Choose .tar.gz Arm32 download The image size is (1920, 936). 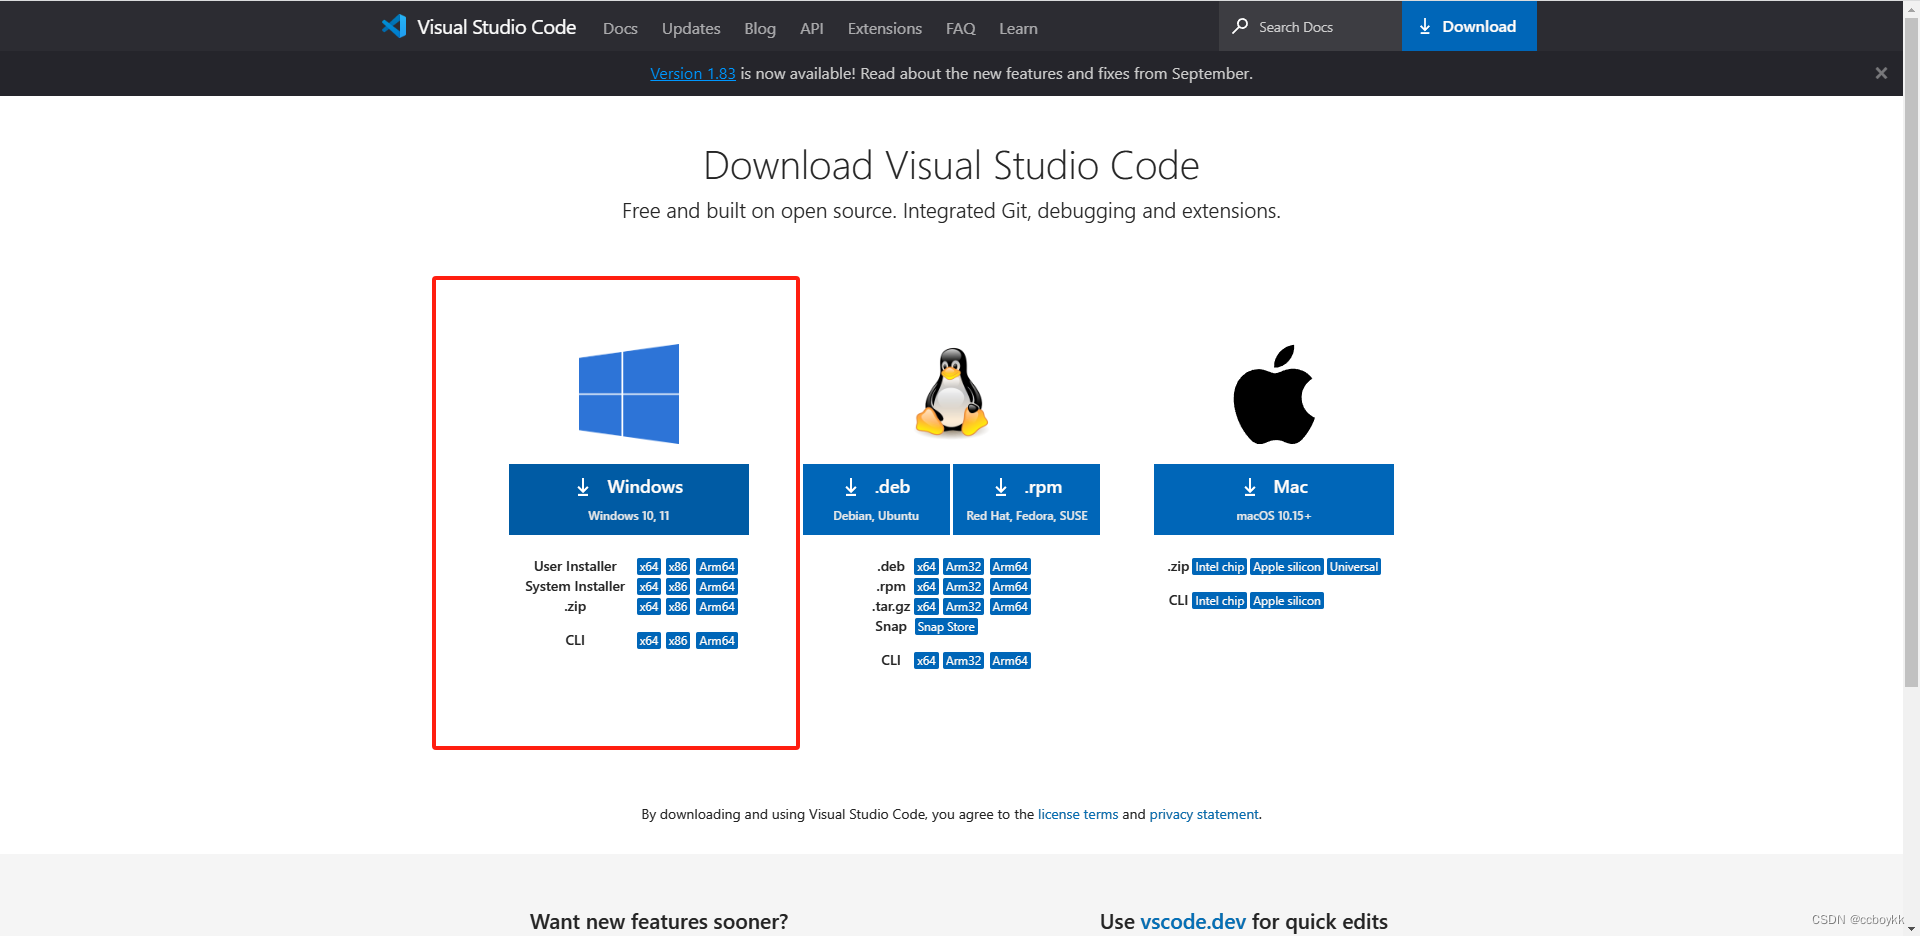964,607
